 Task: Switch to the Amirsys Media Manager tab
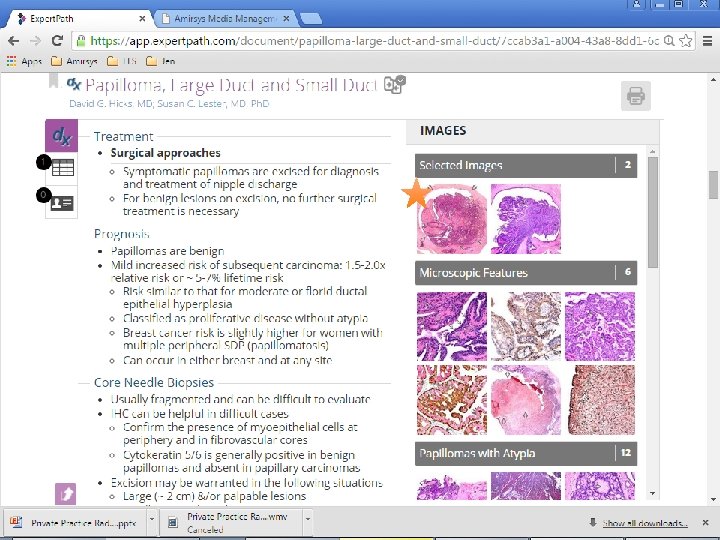pos(225,19)
